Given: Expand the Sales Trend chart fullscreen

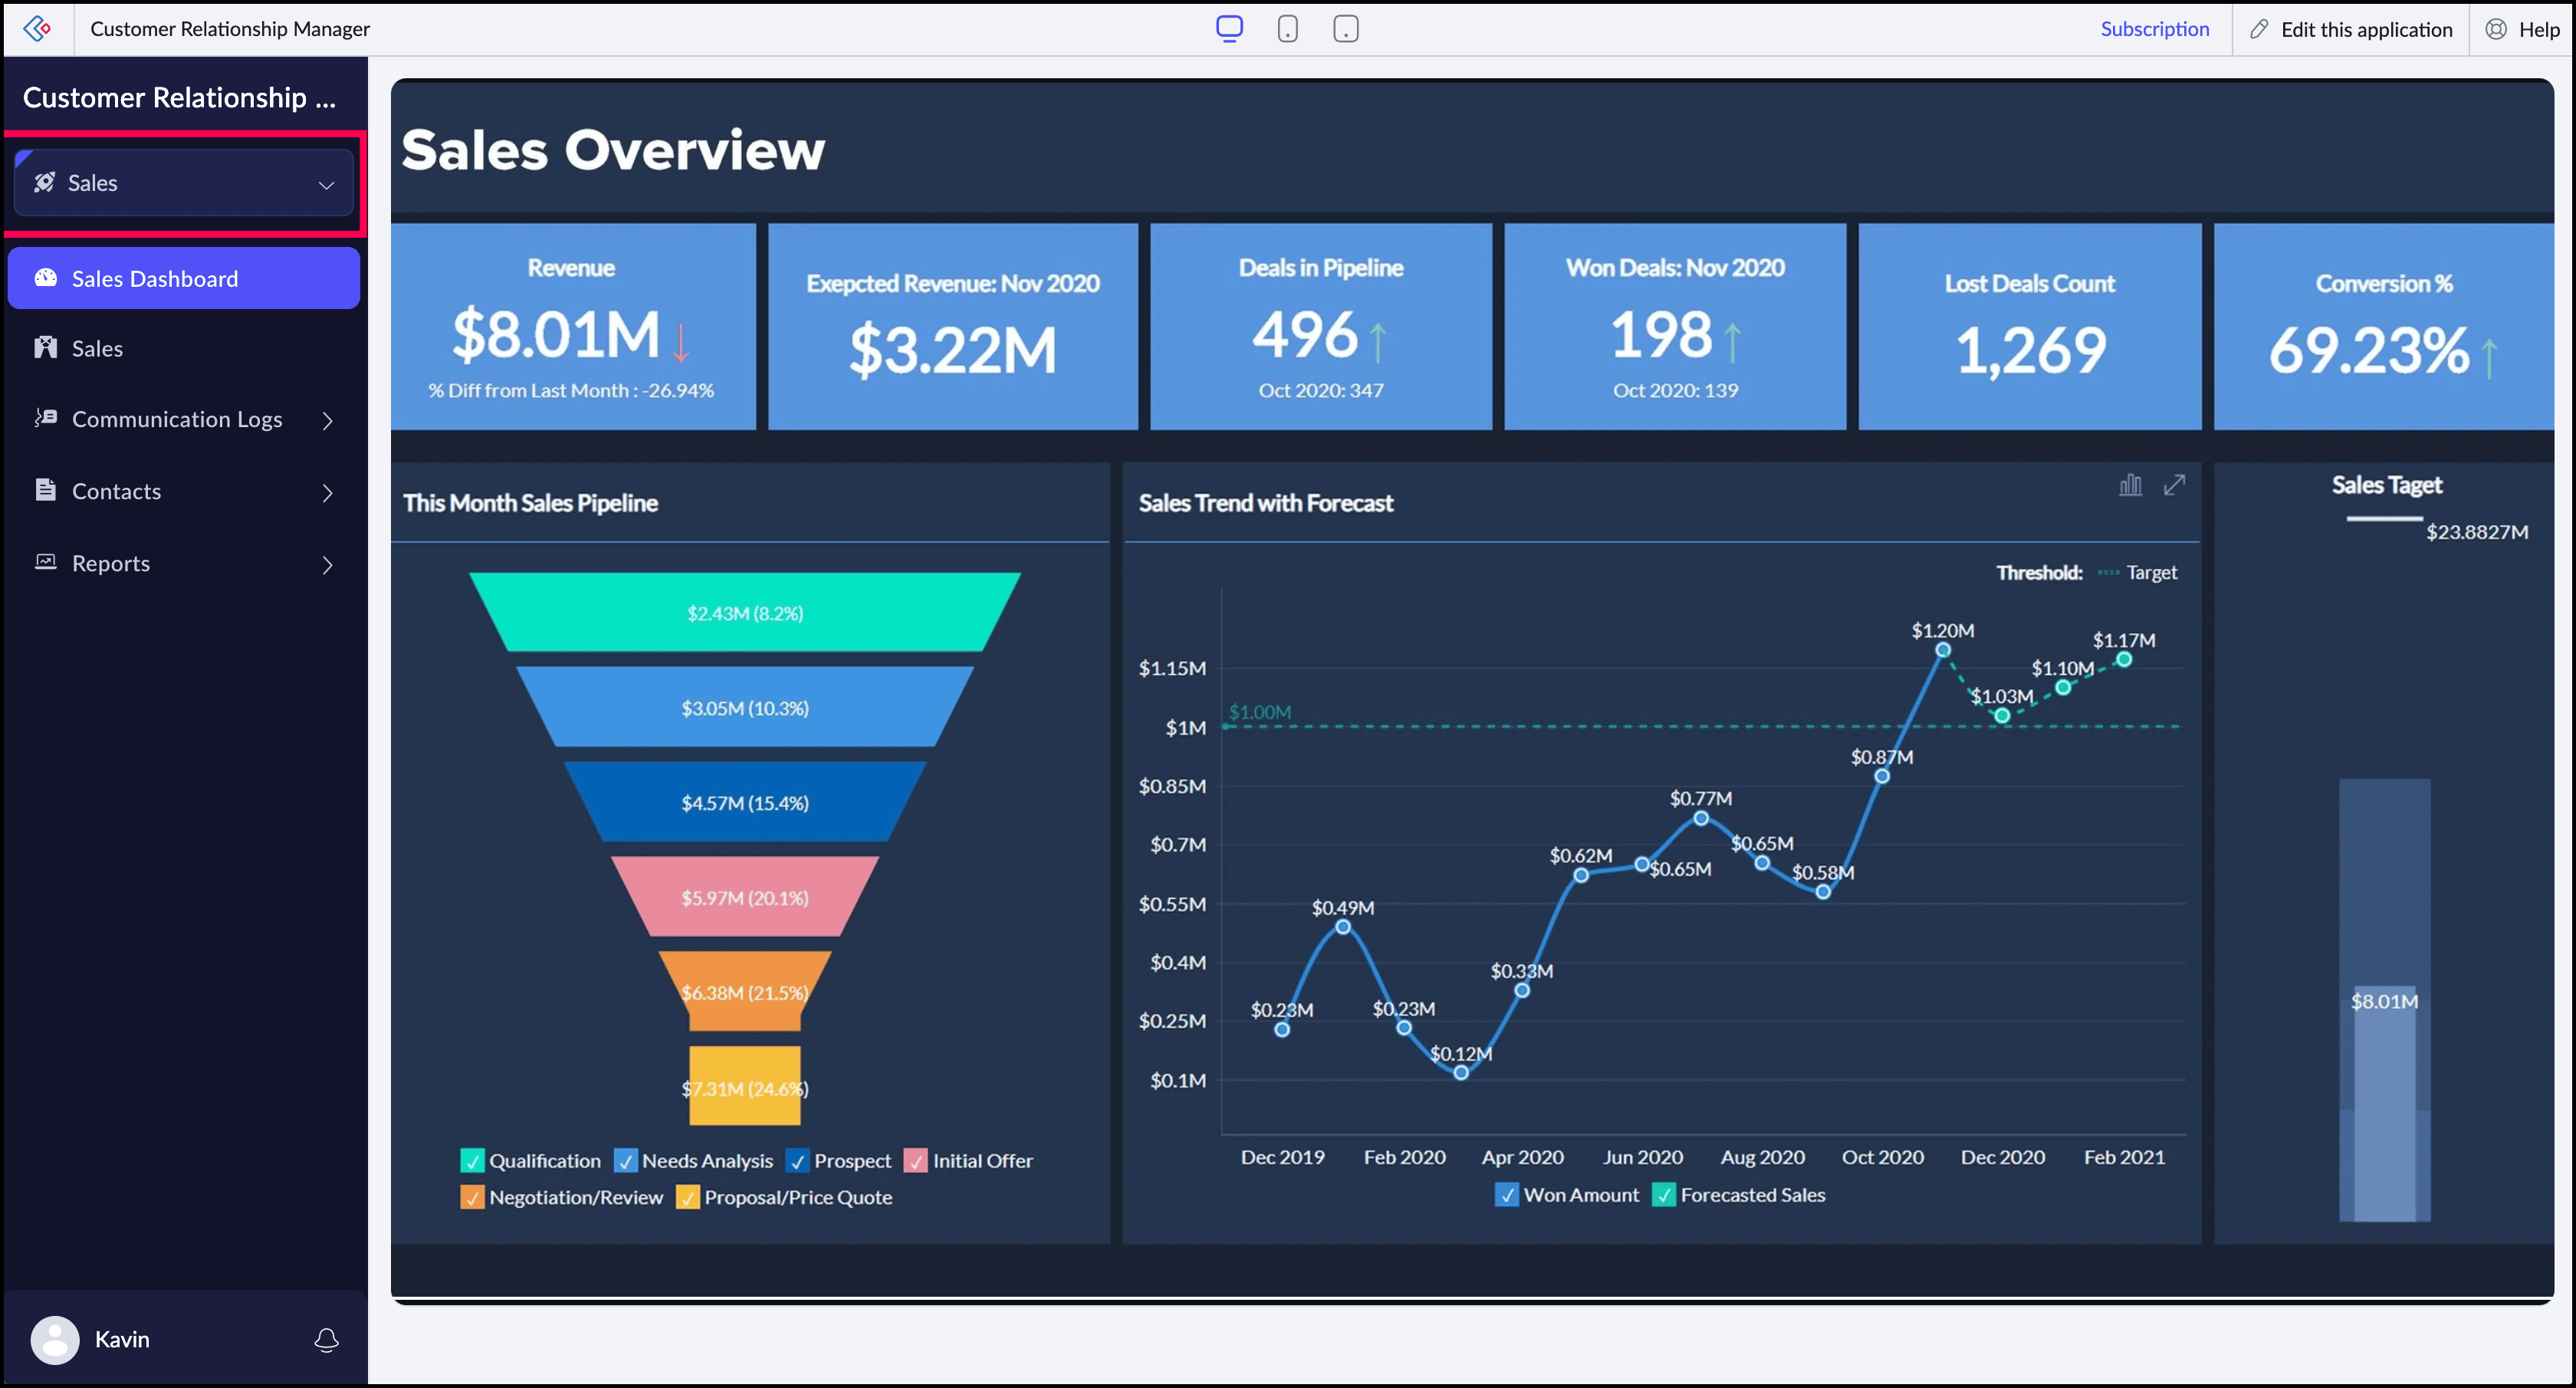Looking at the screenshot, I should pyautogui.click(x=2174, y=485).
